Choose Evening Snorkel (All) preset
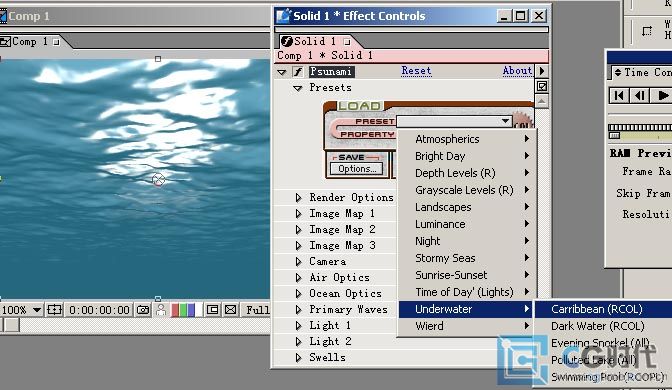This screenshot has width=672, height=390. (x=603, y=343)
